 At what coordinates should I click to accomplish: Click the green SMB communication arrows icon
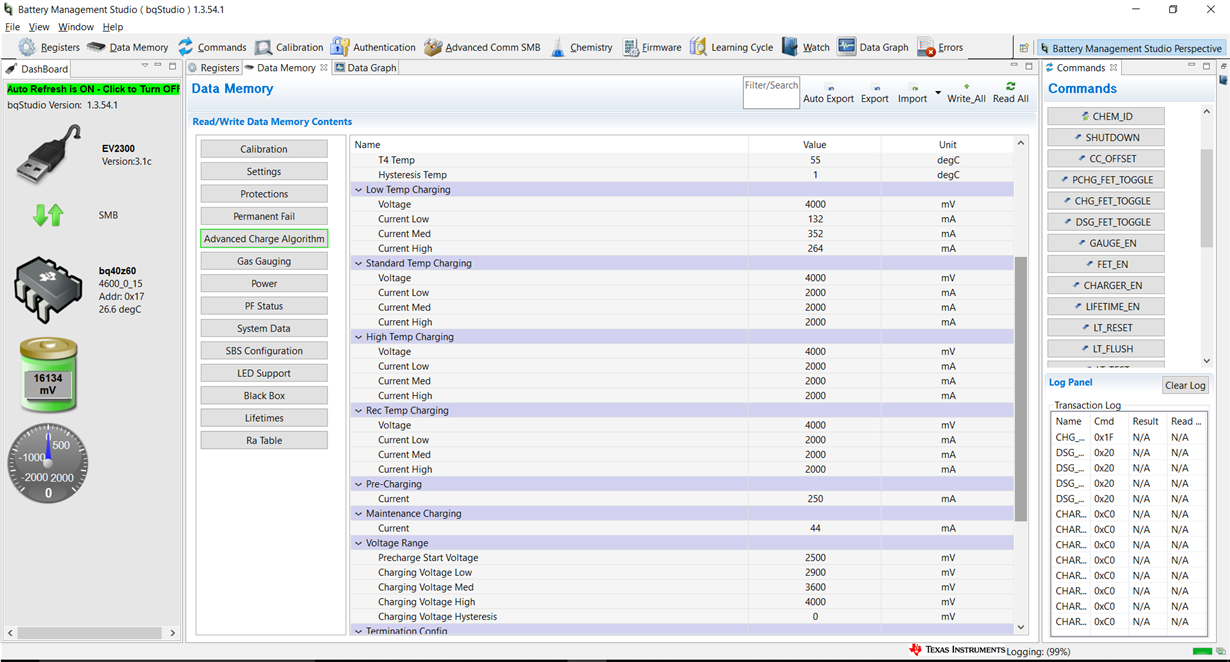pos(48,214)
